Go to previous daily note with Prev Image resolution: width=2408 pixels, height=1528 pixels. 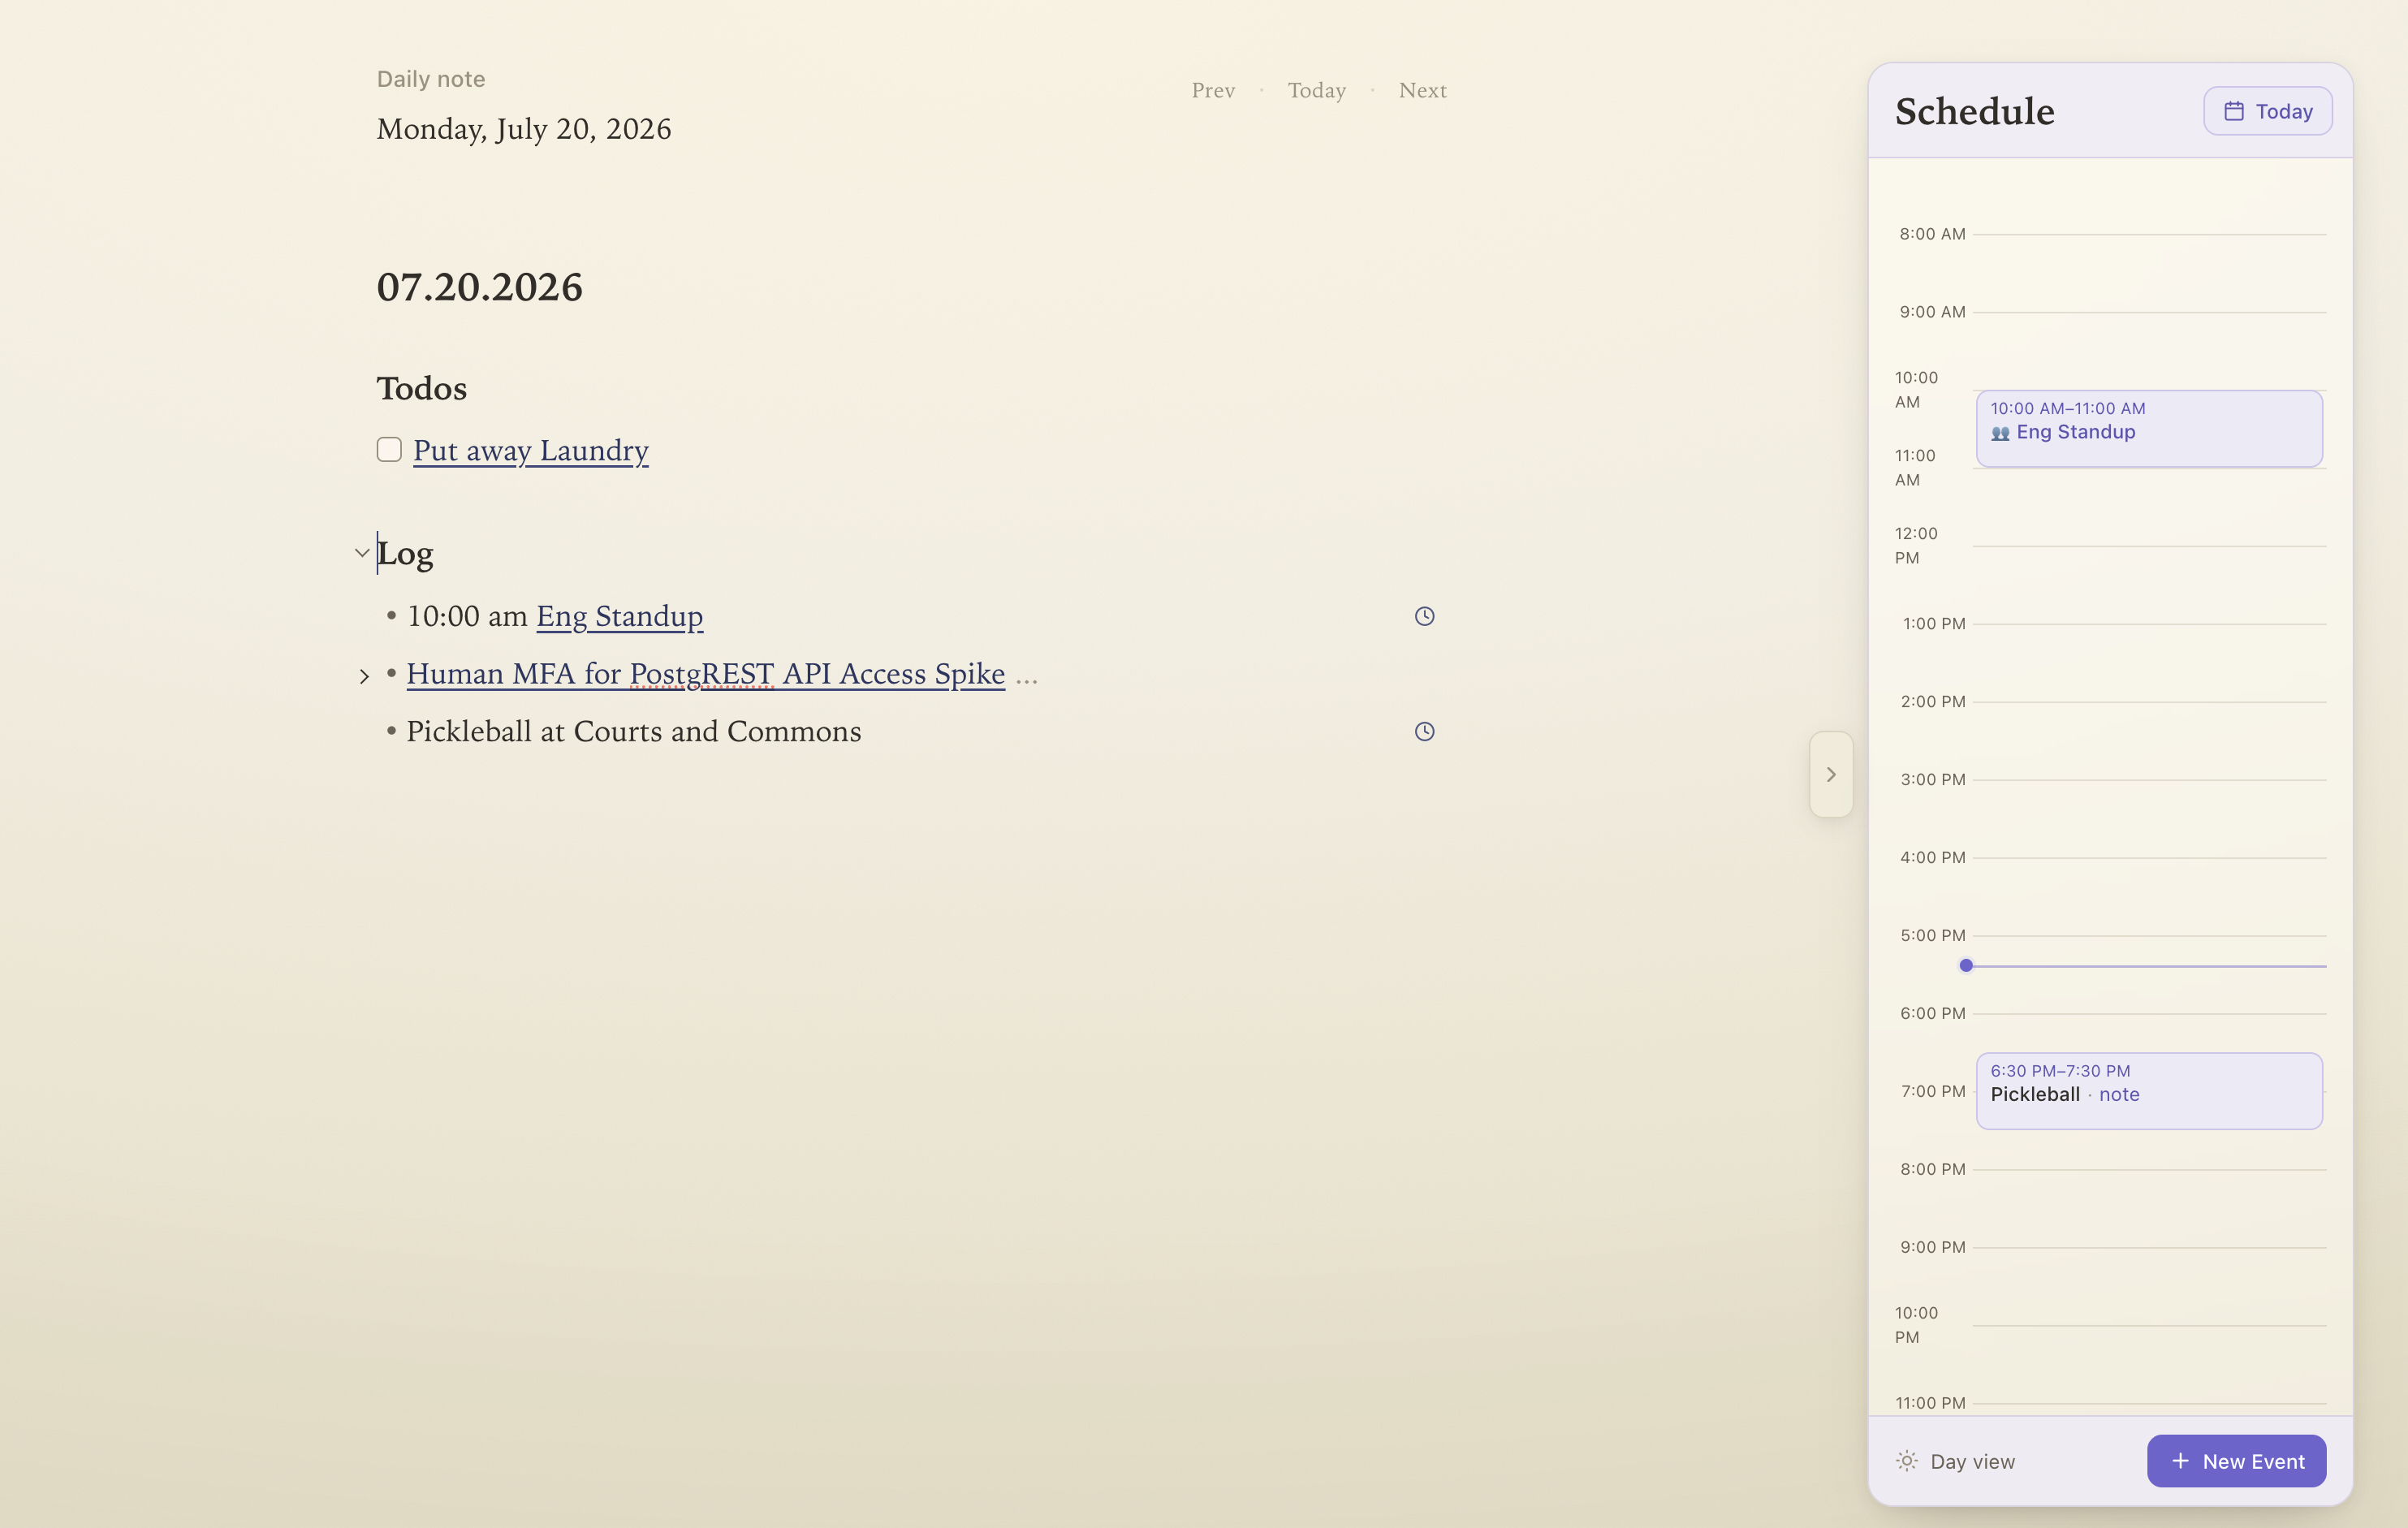[1213, 90]
